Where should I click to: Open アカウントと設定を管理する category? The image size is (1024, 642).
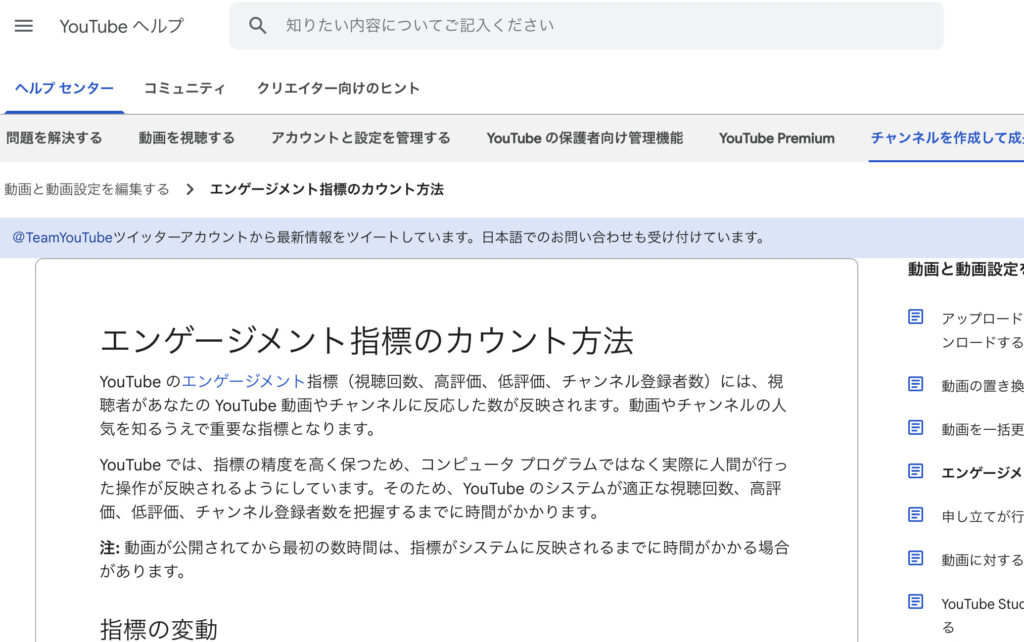[360, 138]
